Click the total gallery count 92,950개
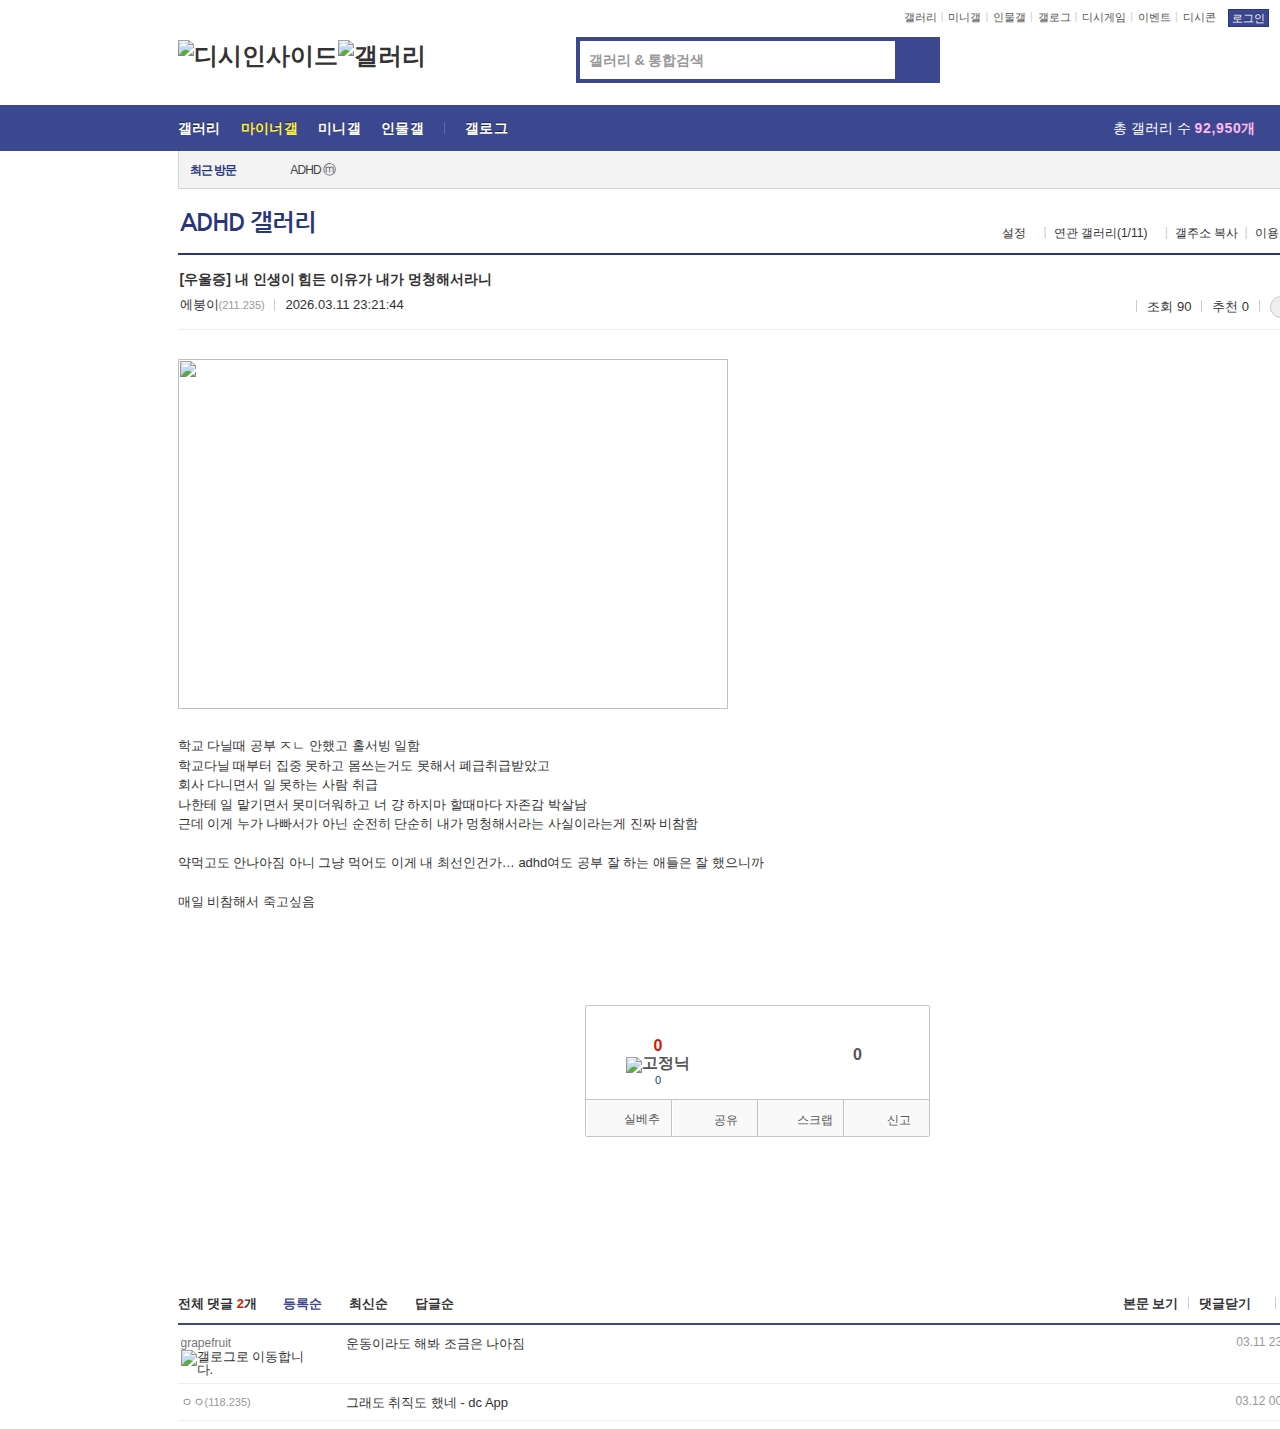1280x1429 pixels. [x=1224, y=129]
